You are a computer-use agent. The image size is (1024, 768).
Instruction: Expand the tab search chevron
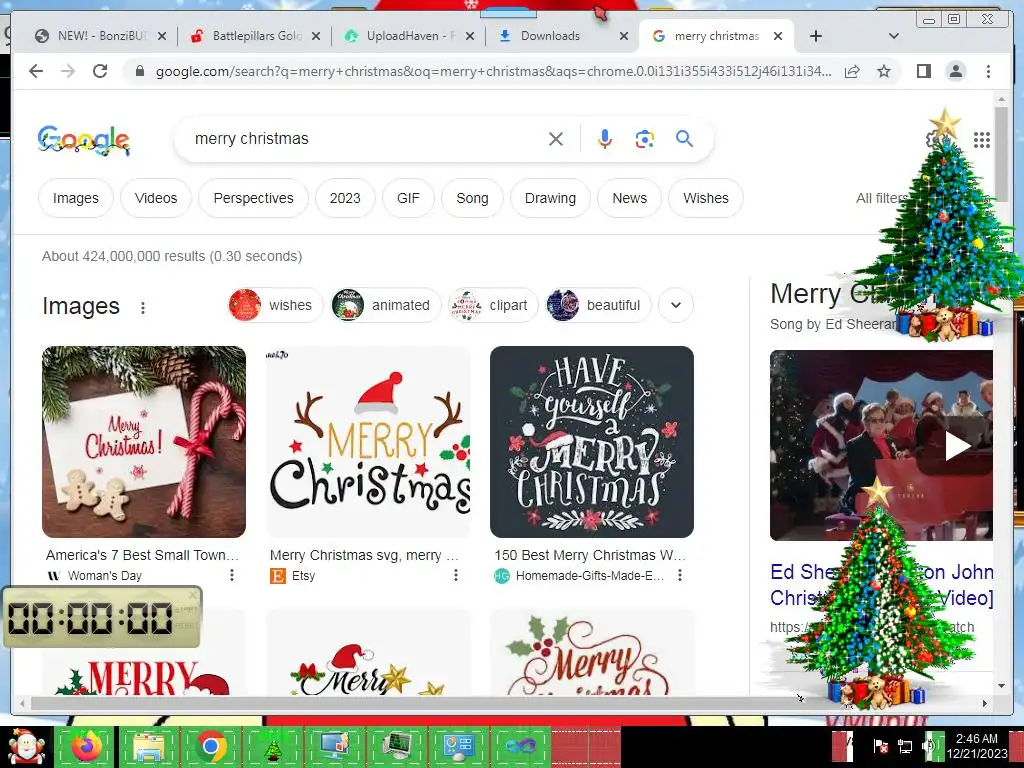pos(894,36)
